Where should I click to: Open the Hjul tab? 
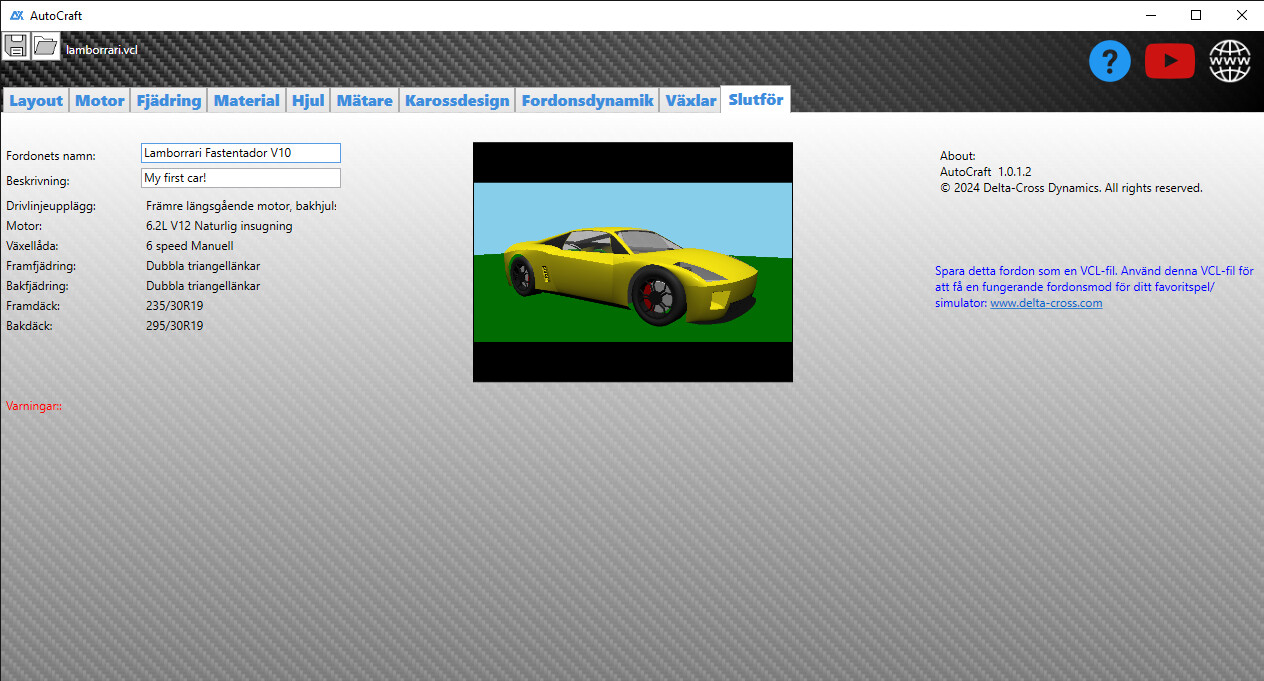pyautogui.click(x=308, y=101)
